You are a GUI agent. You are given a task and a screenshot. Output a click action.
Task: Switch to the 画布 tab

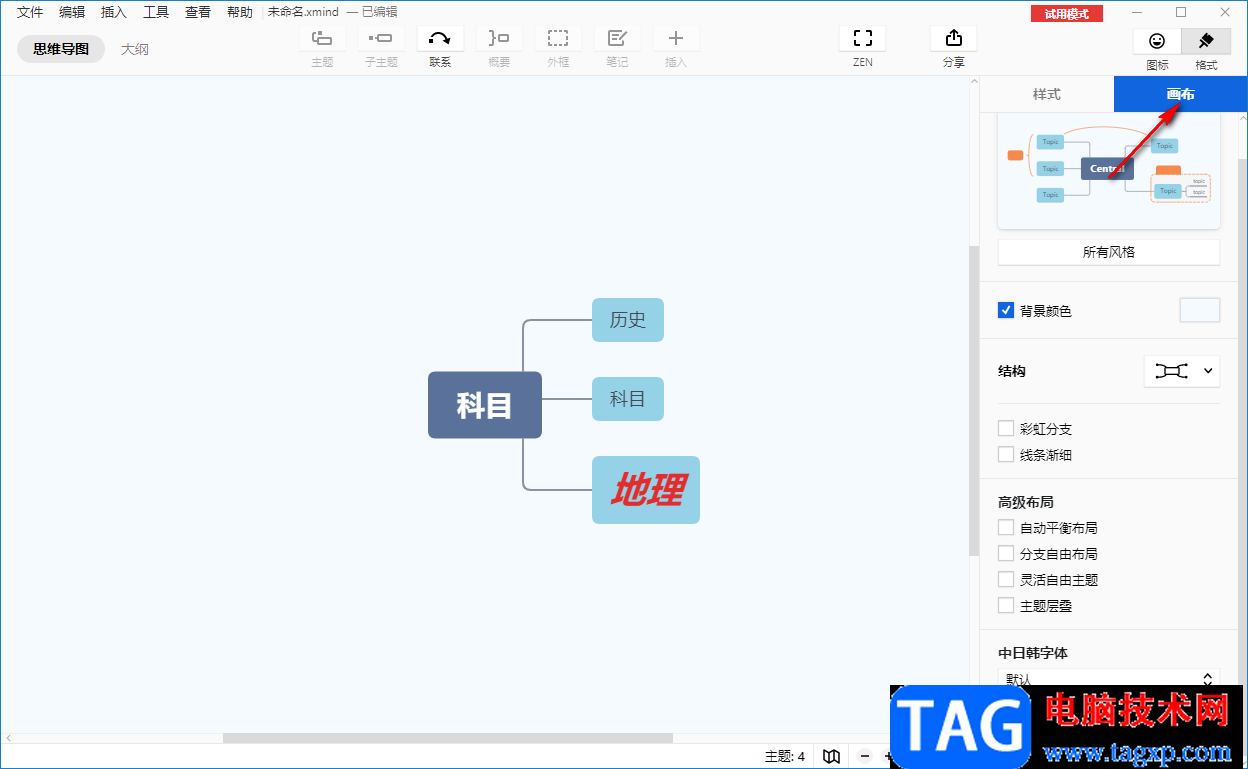tap(1180, 94)
